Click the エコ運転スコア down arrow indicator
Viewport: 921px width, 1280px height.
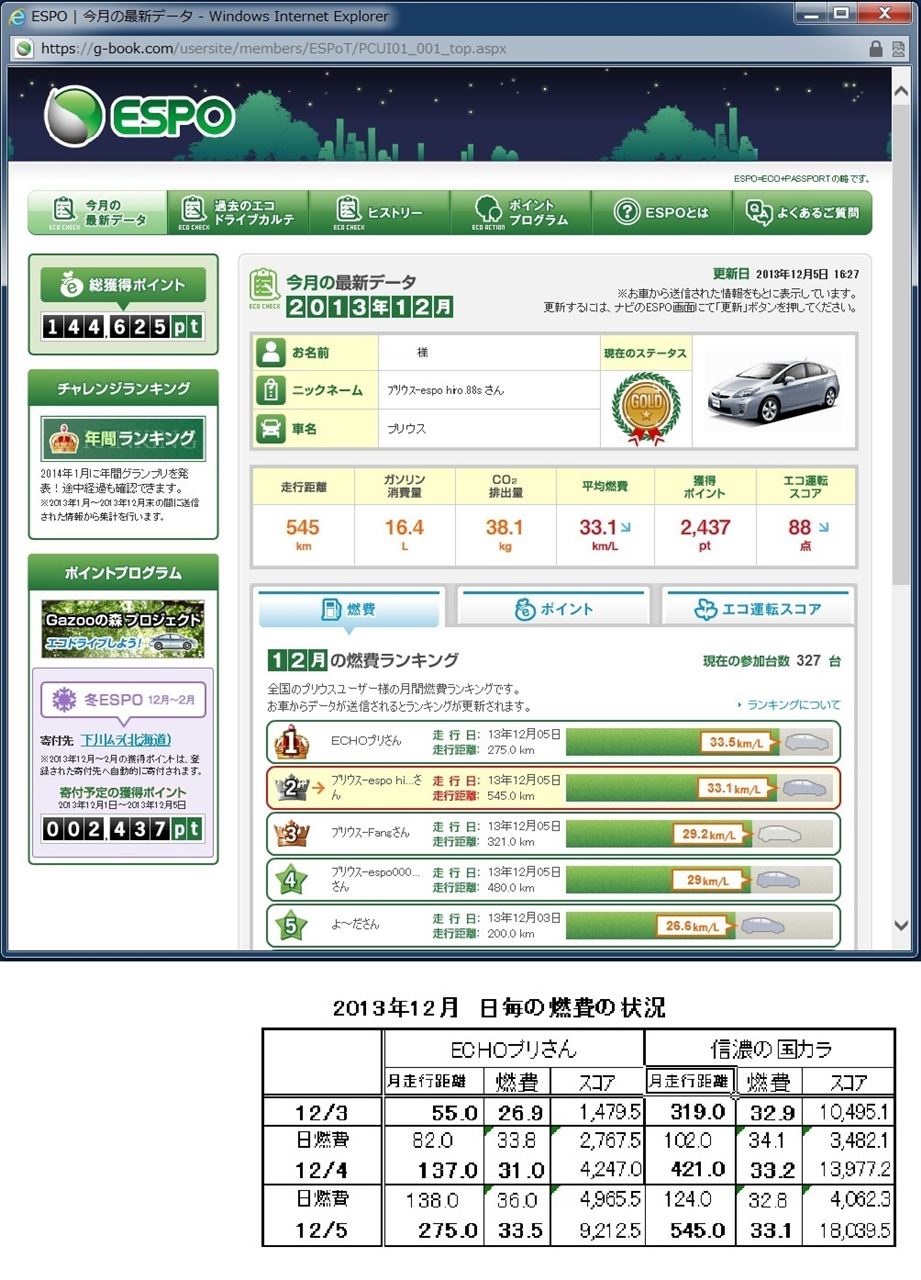[823, 526]
